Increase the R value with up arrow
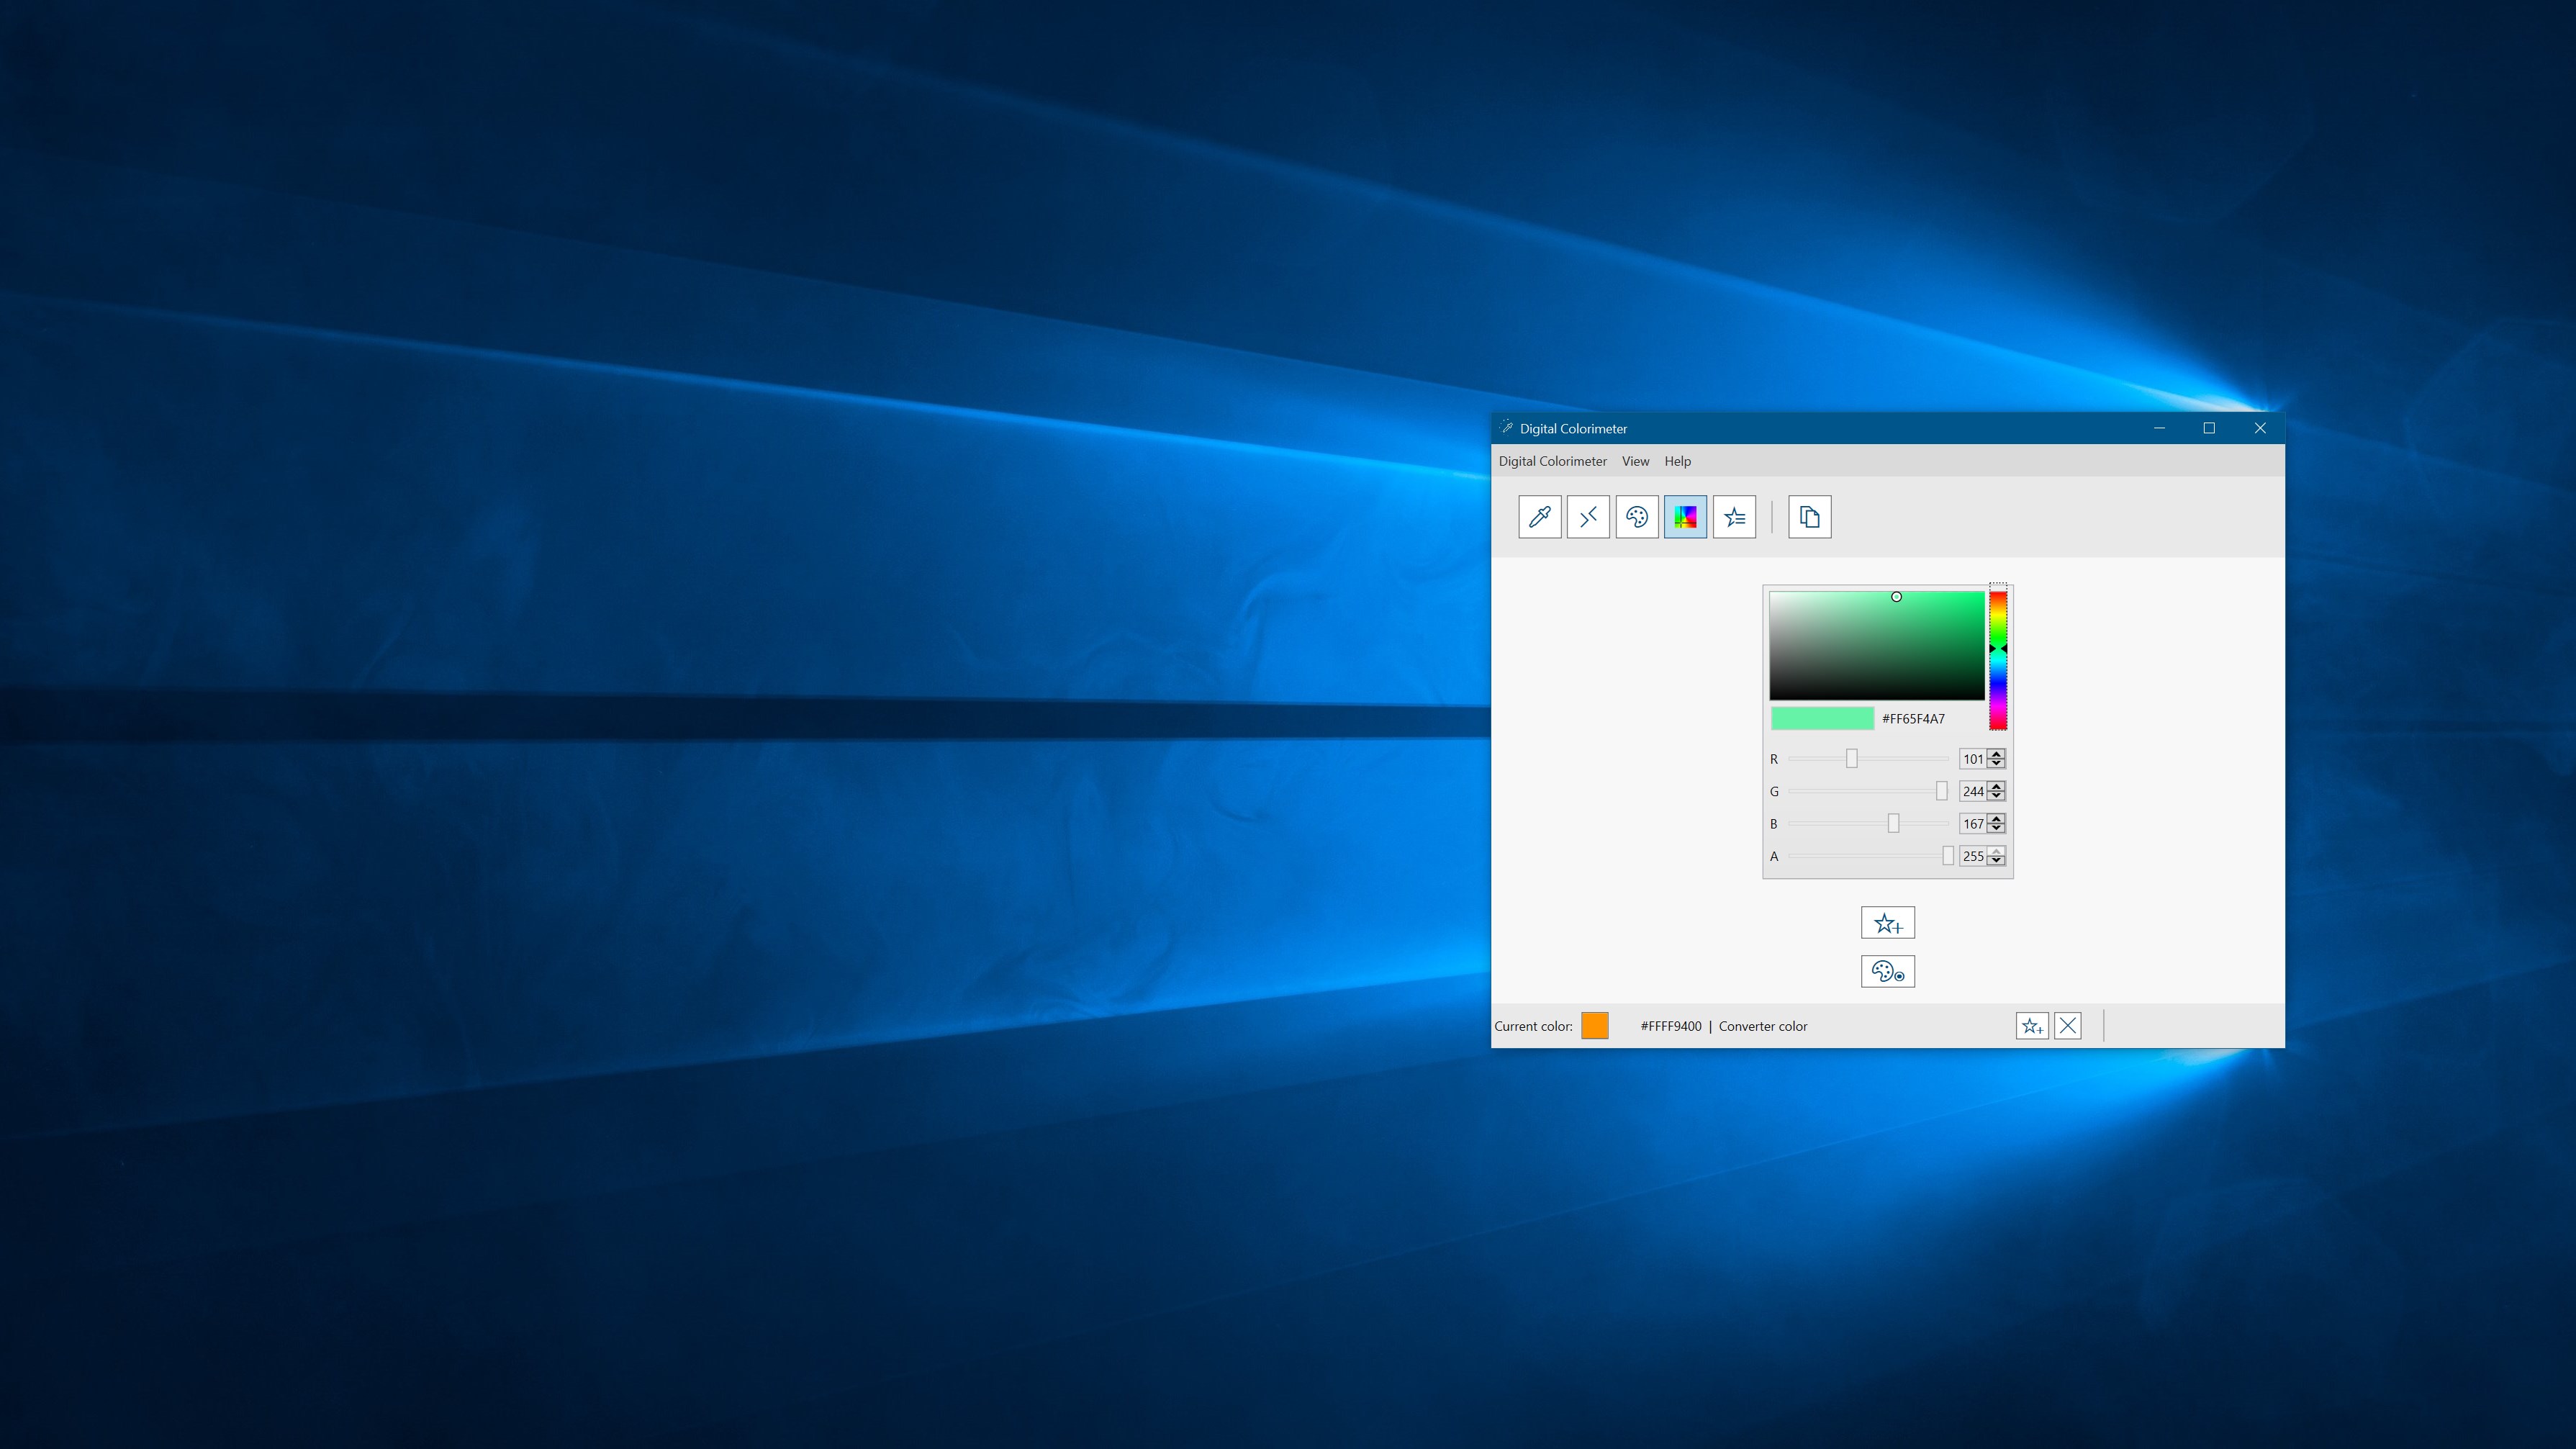 [x=1996, y=754]
